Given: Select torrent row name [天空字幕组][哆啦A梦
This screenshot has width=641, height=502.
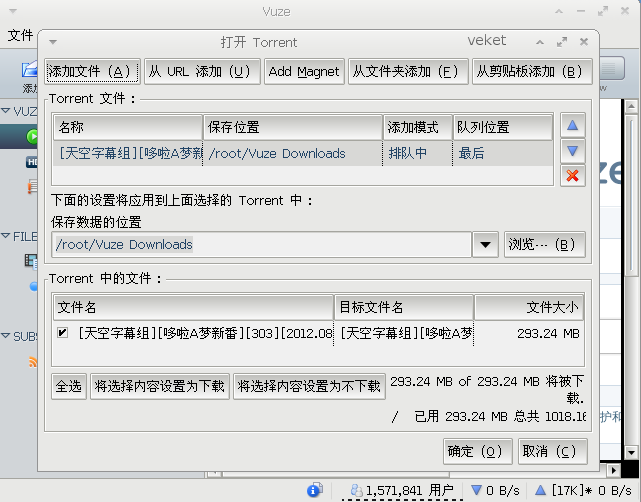Looking at the screenshot, I should [130, 153].
